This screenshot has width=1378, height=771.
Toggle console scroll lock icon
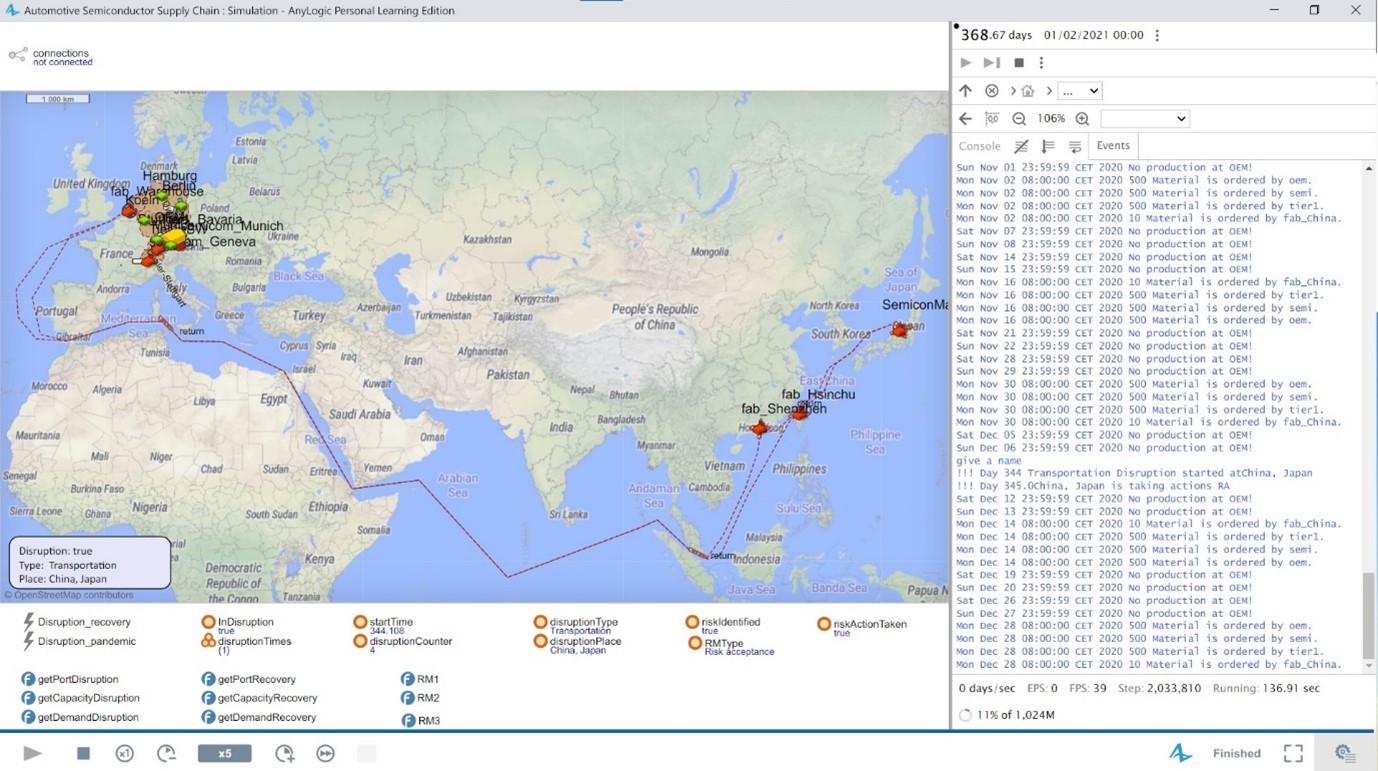tap(1048, 146)
